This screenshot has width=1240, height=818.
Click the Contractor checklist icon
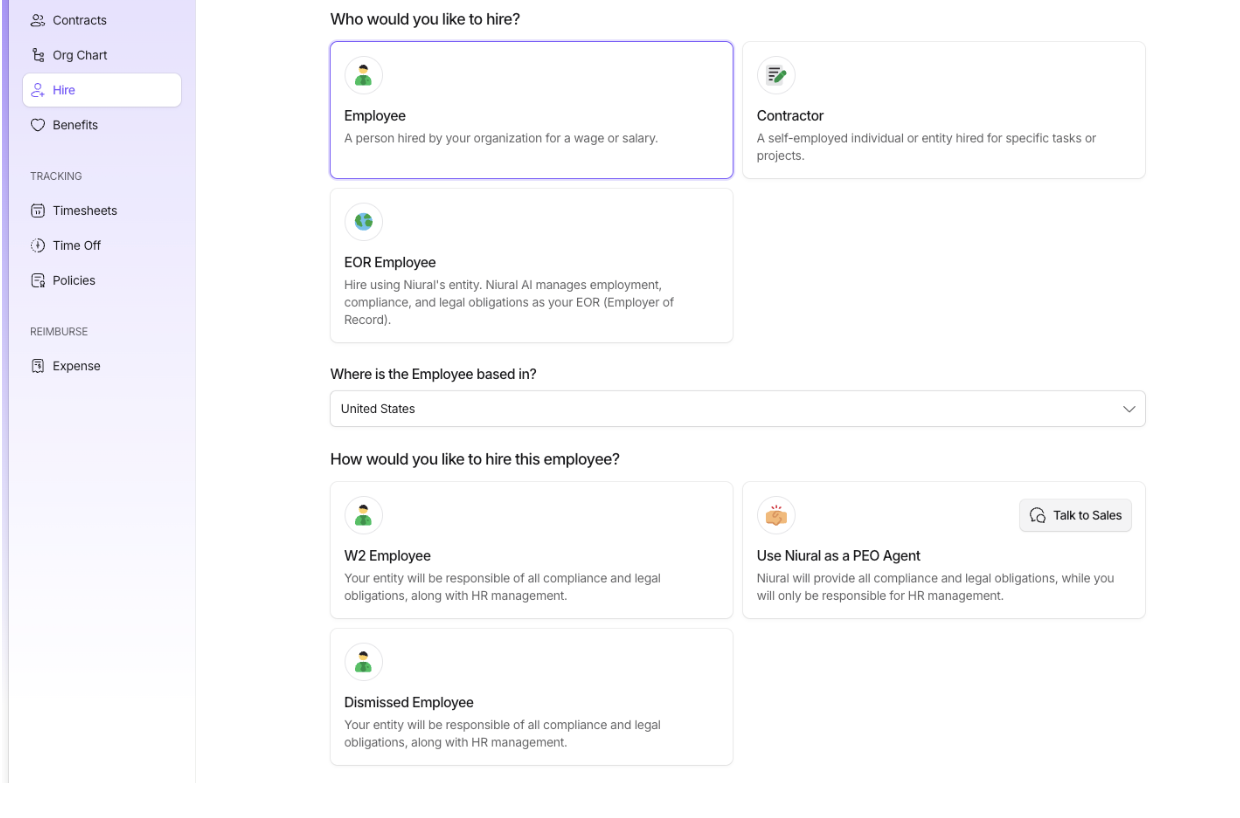(776, 75)
